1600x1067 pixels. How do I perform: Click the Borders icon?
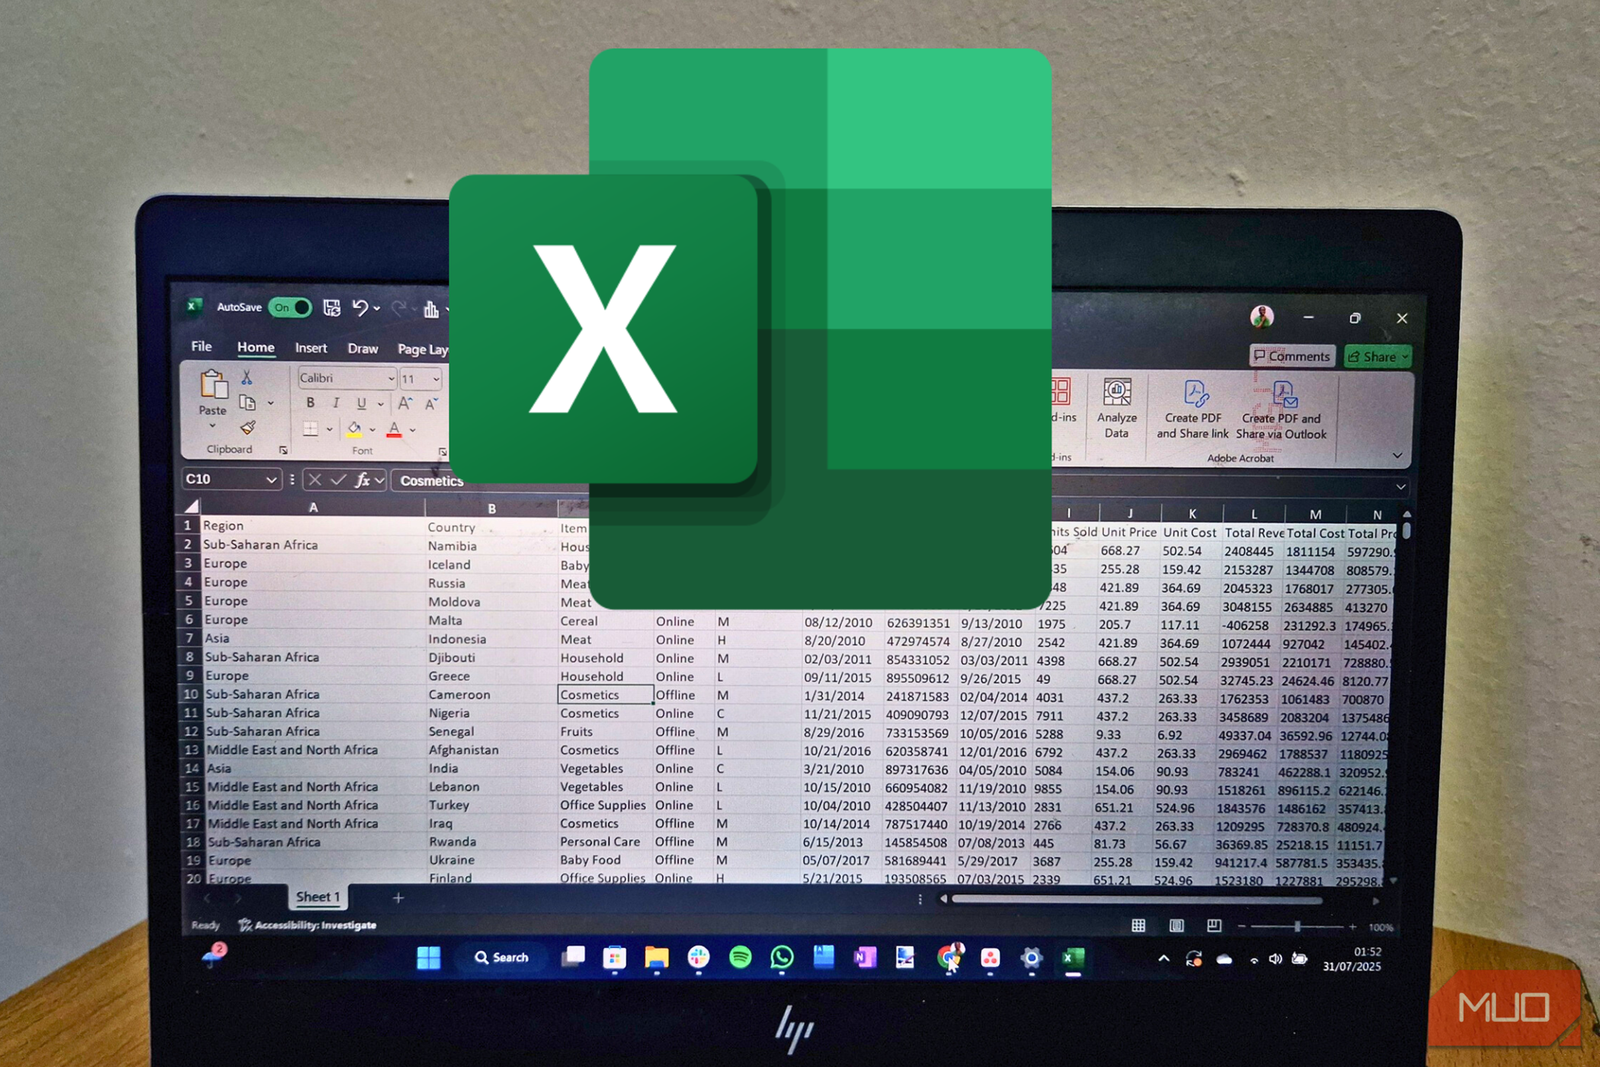[310, 429]
